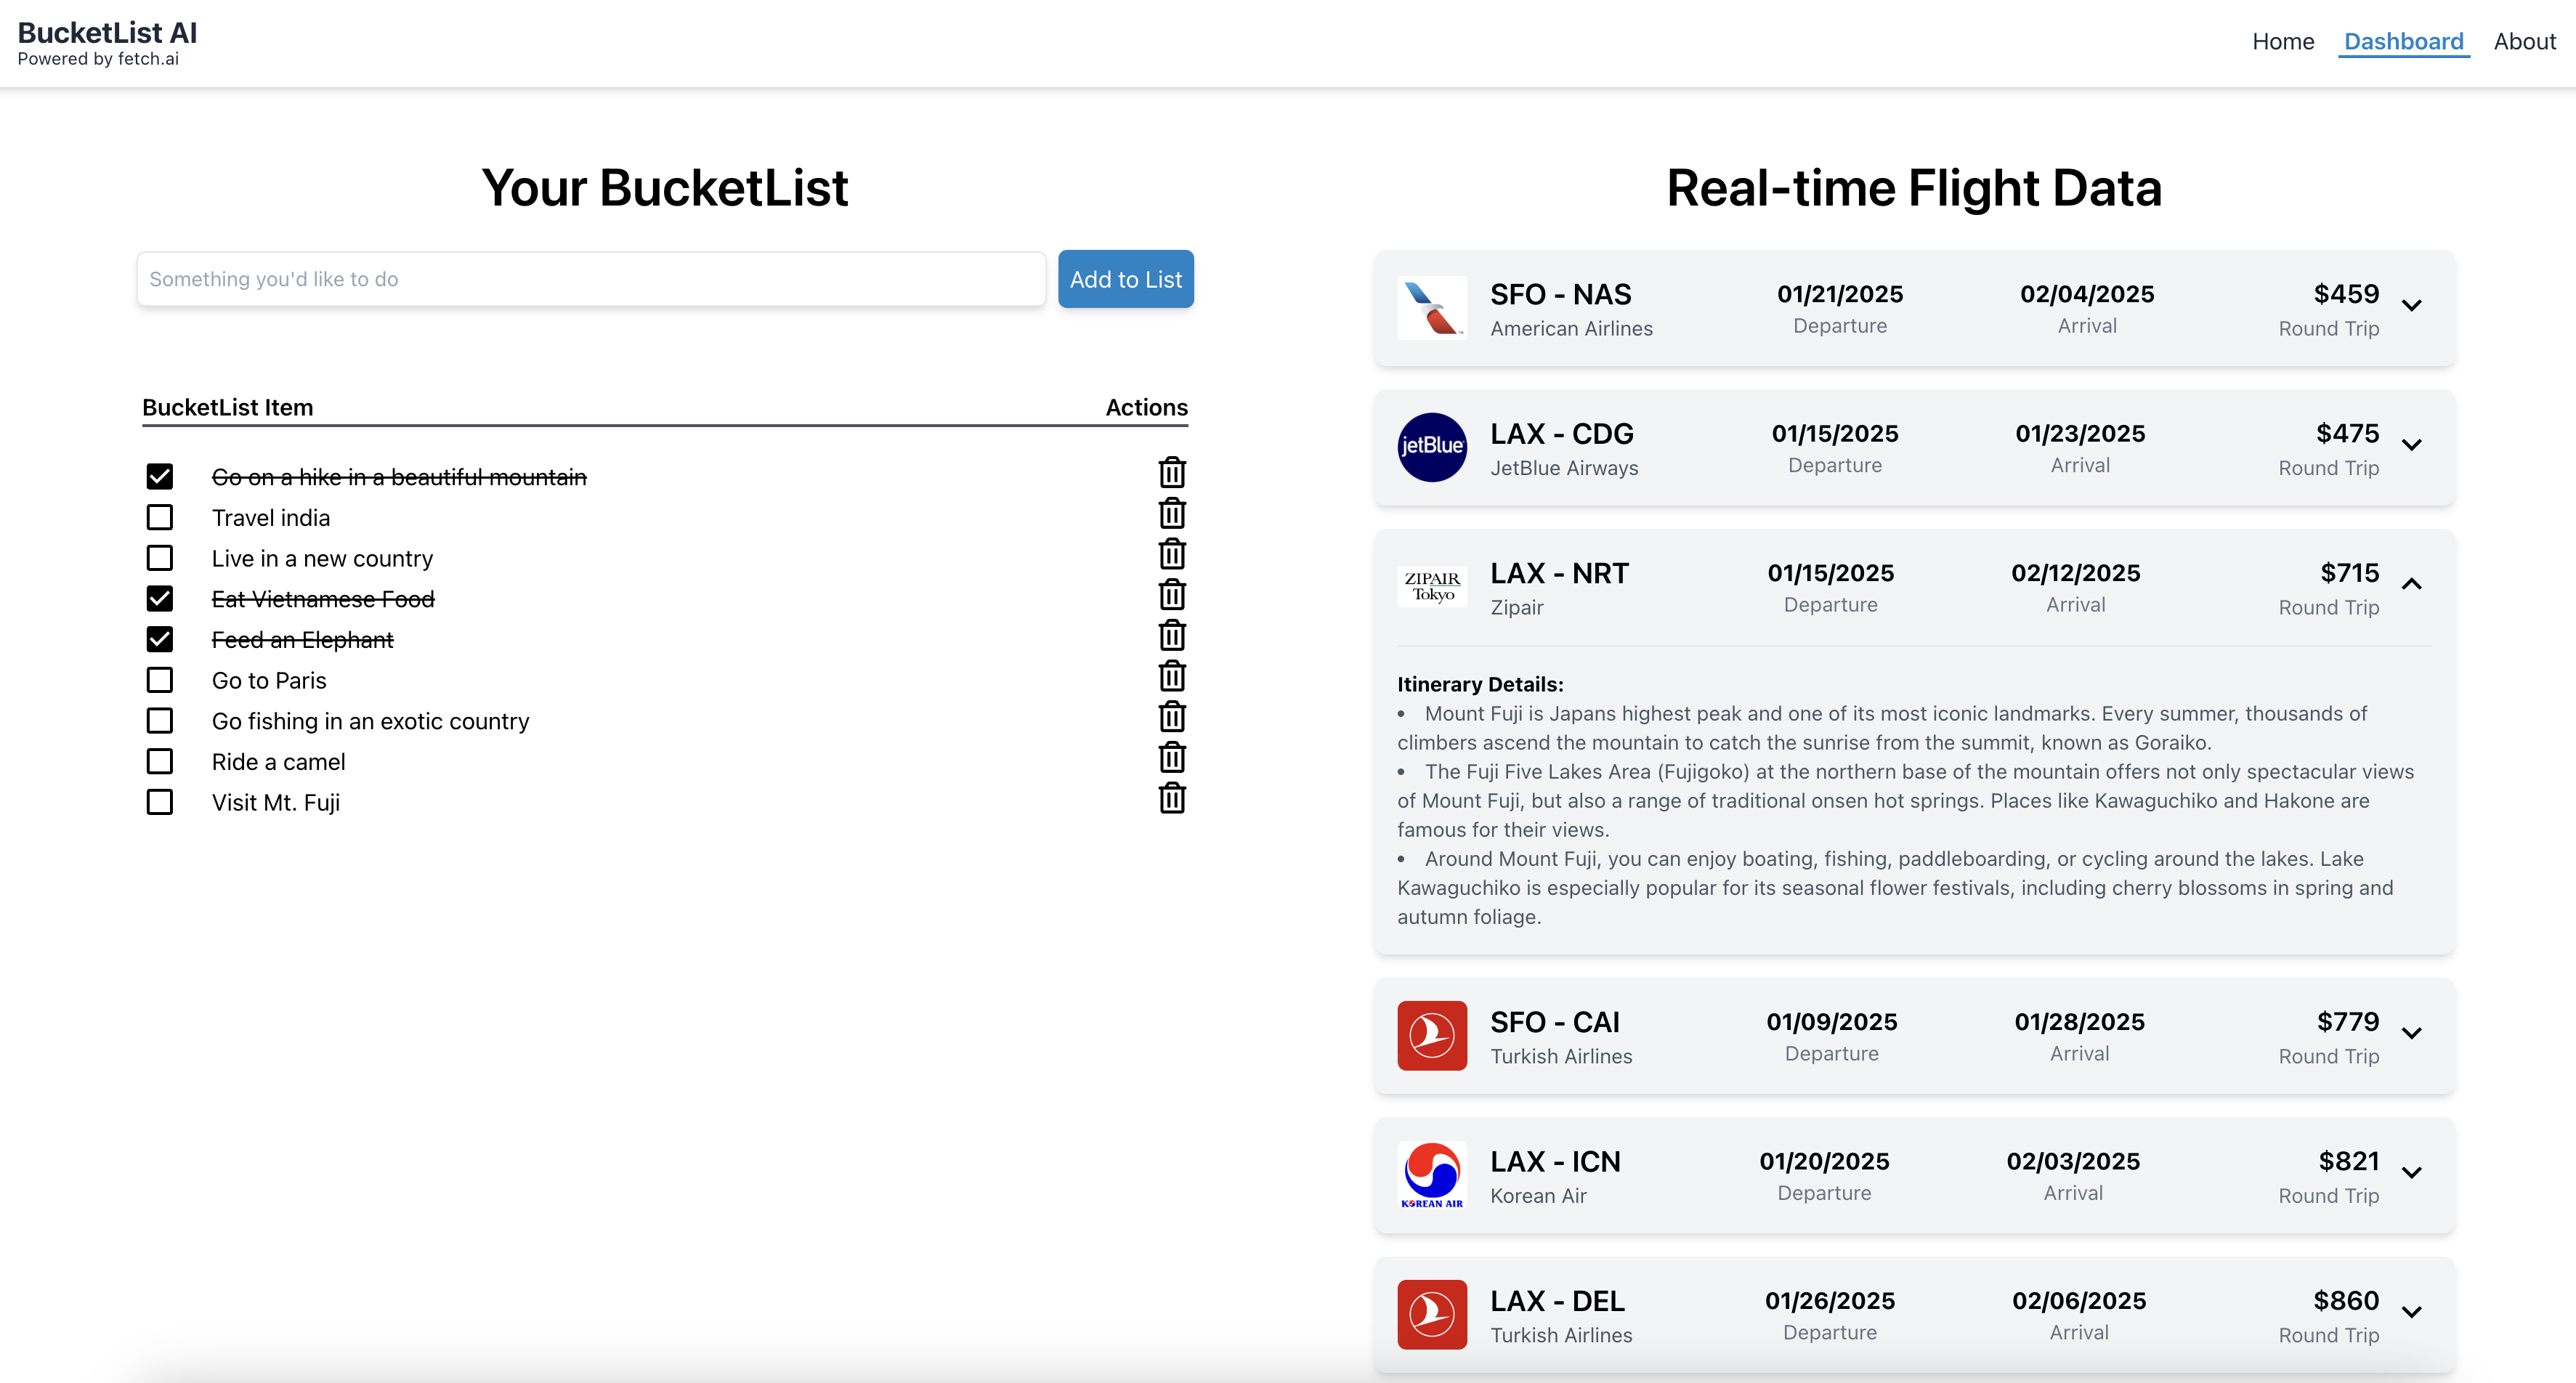Open the About page link

[2524, 42]
